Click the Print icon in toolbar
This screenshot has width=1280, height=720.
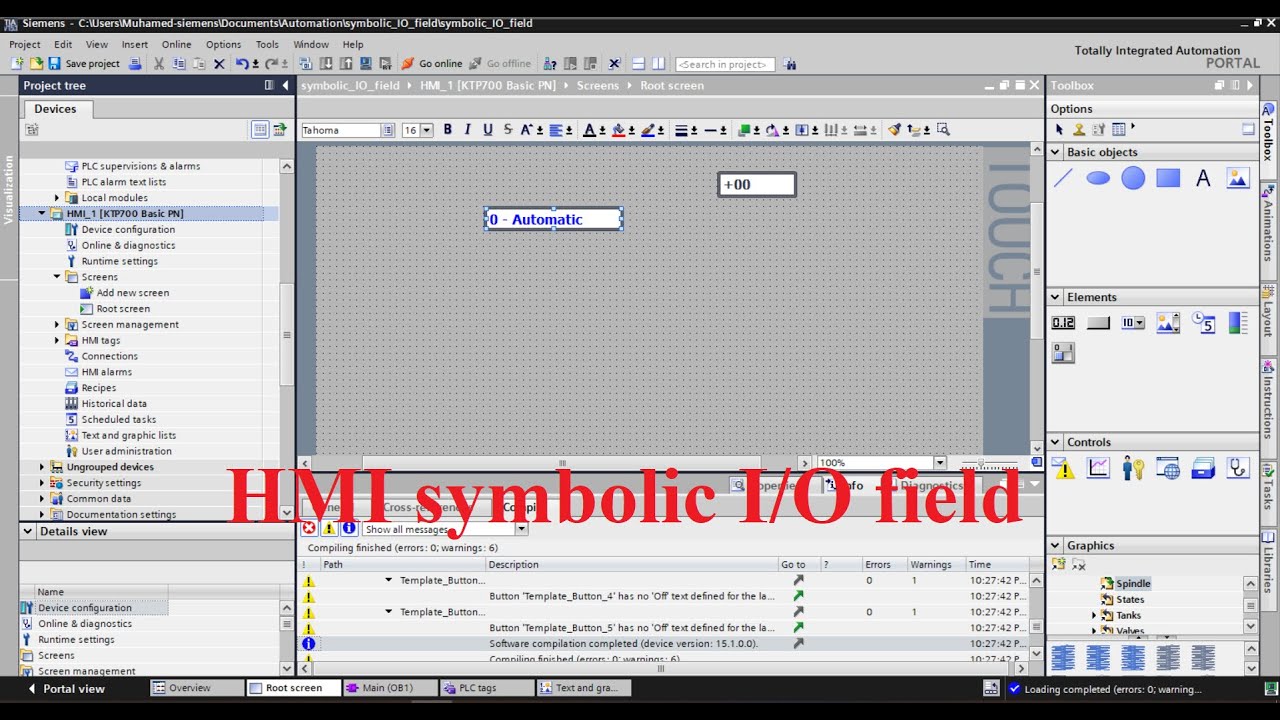pos(135,63)
